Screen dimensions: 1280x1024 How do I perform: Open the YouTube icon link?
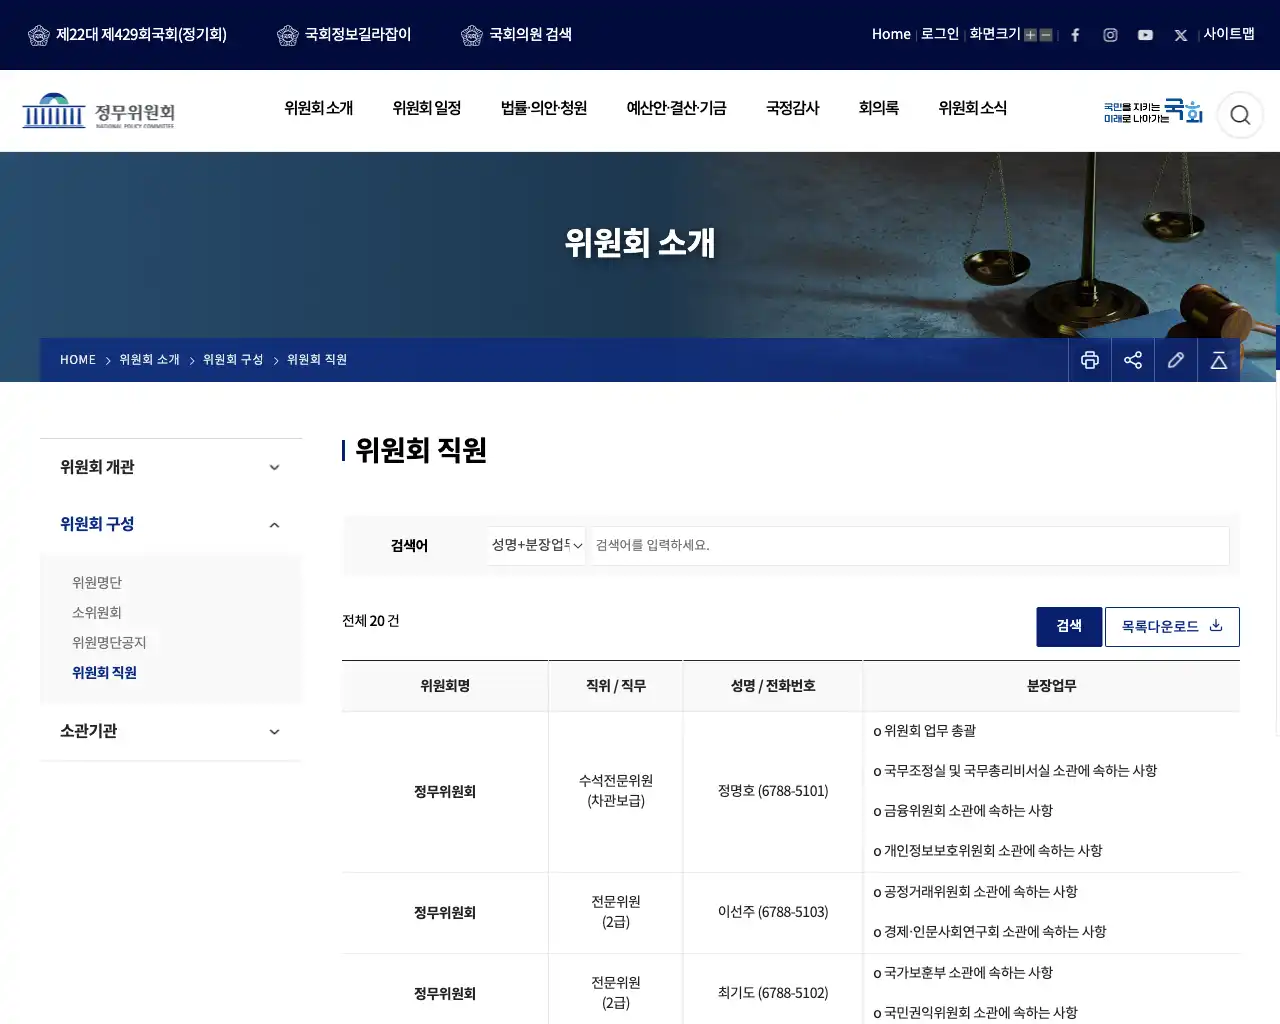point(1145,35)
